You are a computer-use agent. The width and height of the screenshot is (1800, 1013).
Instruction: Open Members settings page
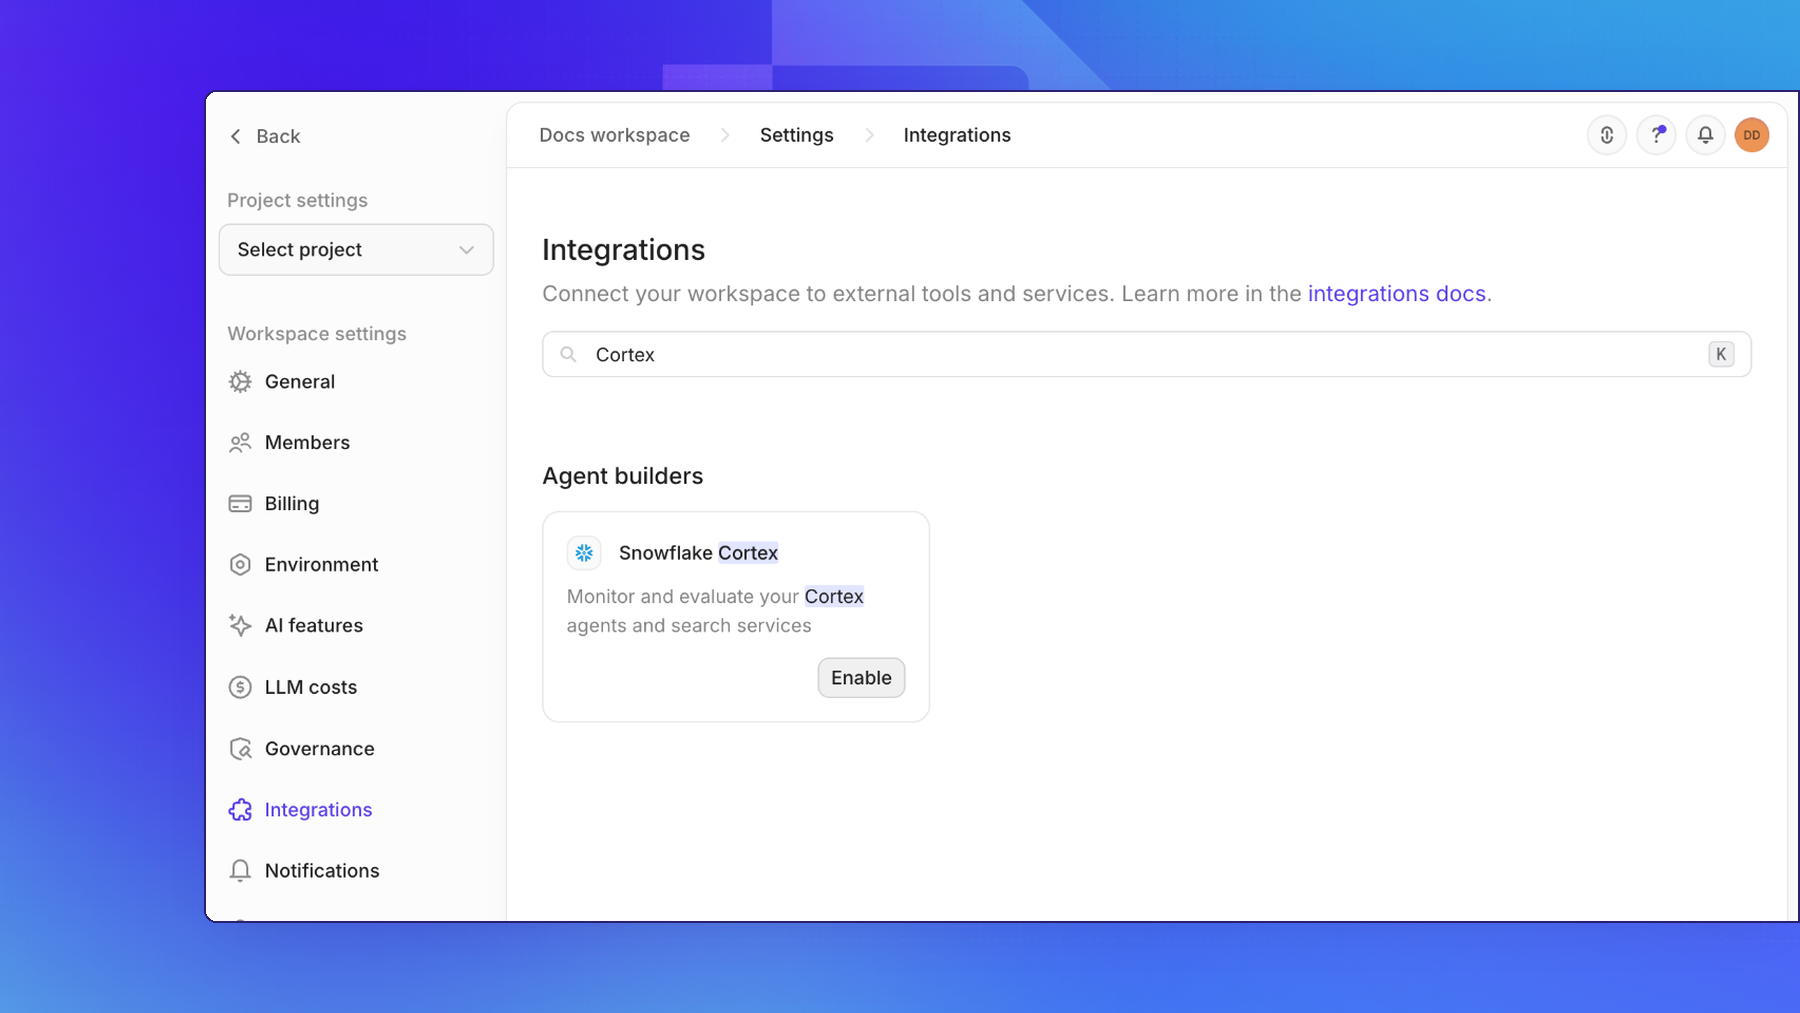coord(307,443)
